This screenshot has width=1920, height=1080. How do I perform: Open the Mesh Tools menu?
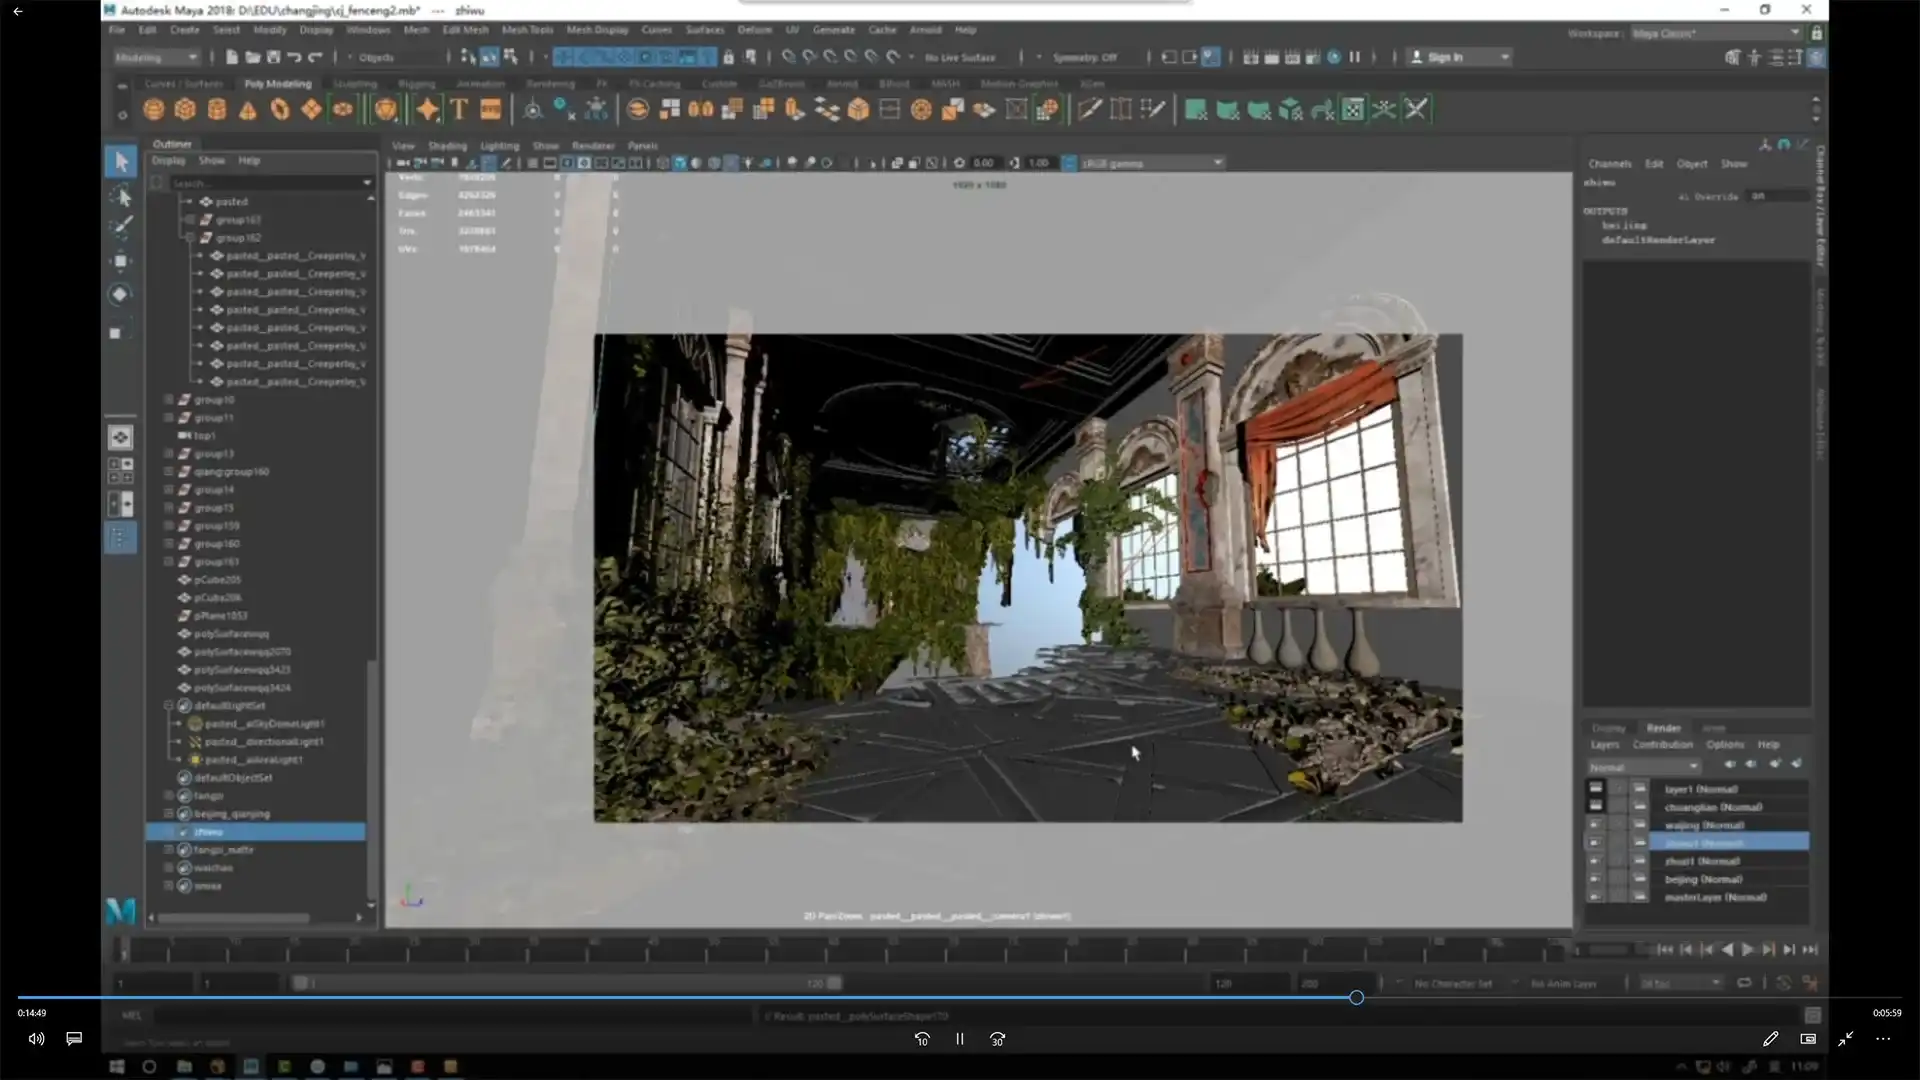(x=527, y=30)
